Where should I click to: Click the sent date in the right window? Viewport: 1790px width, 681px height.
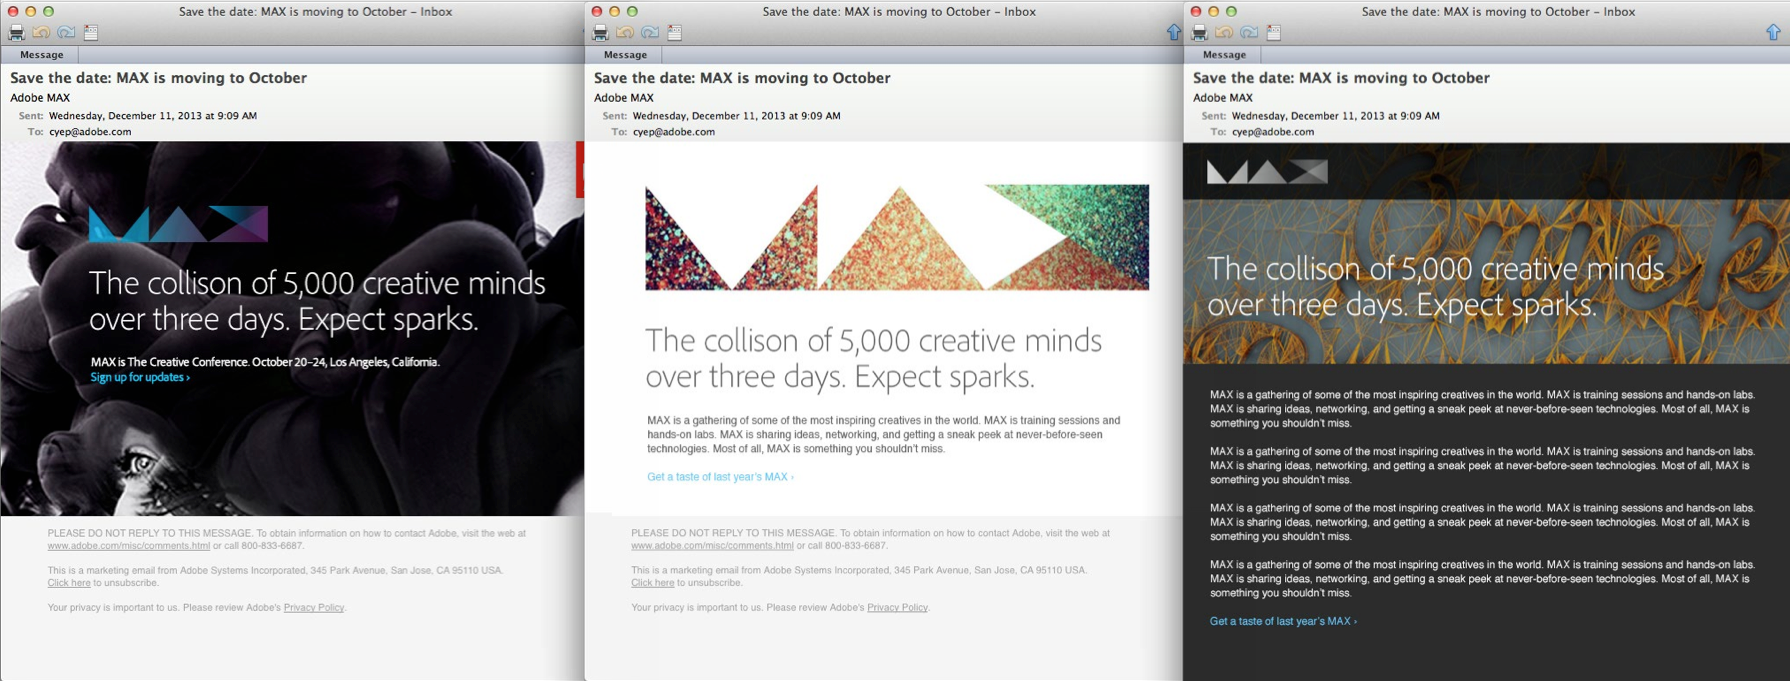[1336, 116]
